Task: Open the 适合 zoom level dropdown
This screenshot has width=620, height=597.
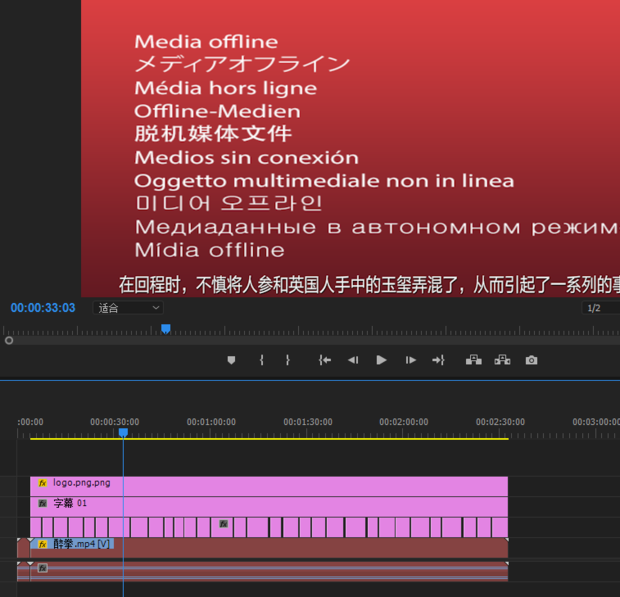Action: pyautogui.click(x=128, y=308)
